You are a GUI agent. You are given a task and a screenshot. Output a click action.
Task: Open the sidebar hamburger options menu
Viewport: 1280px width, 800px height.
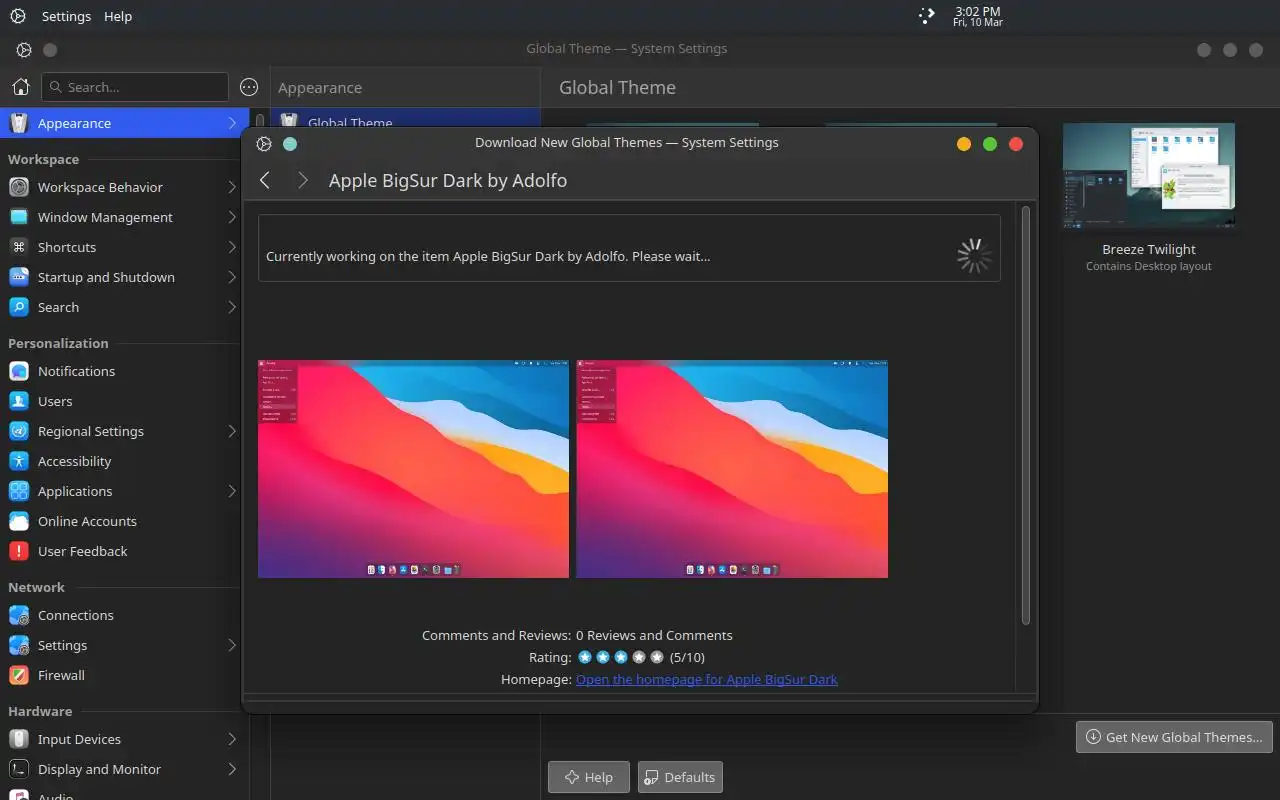249,87
